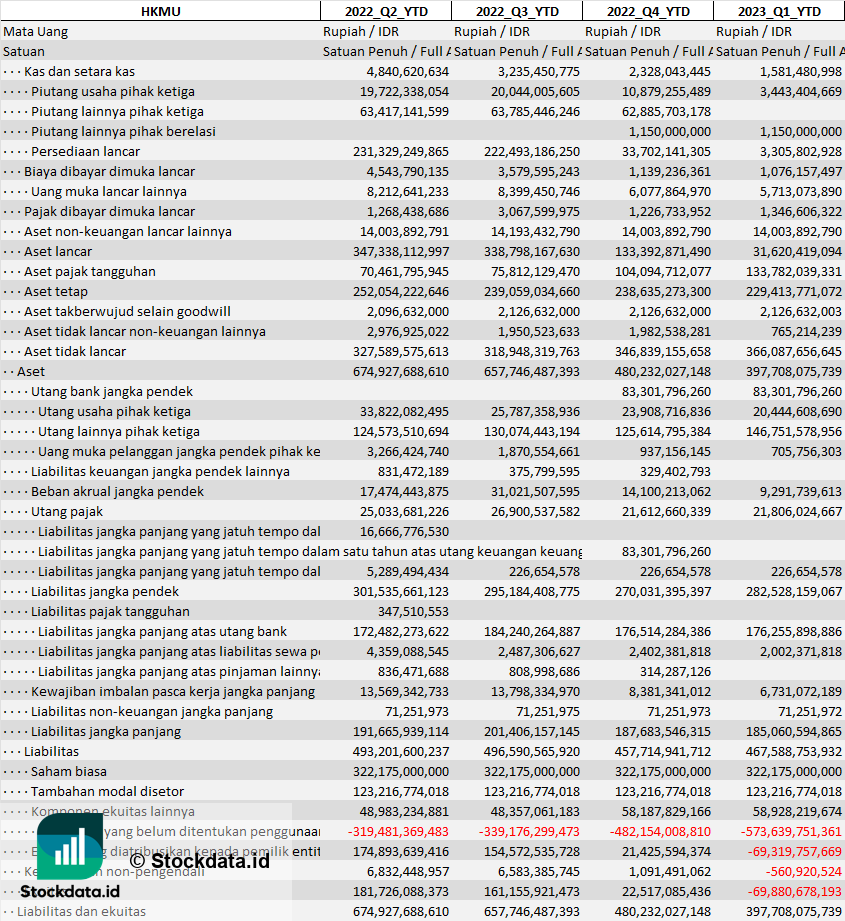Select total assets value 657,746,487,393 in Aset row

531,371
